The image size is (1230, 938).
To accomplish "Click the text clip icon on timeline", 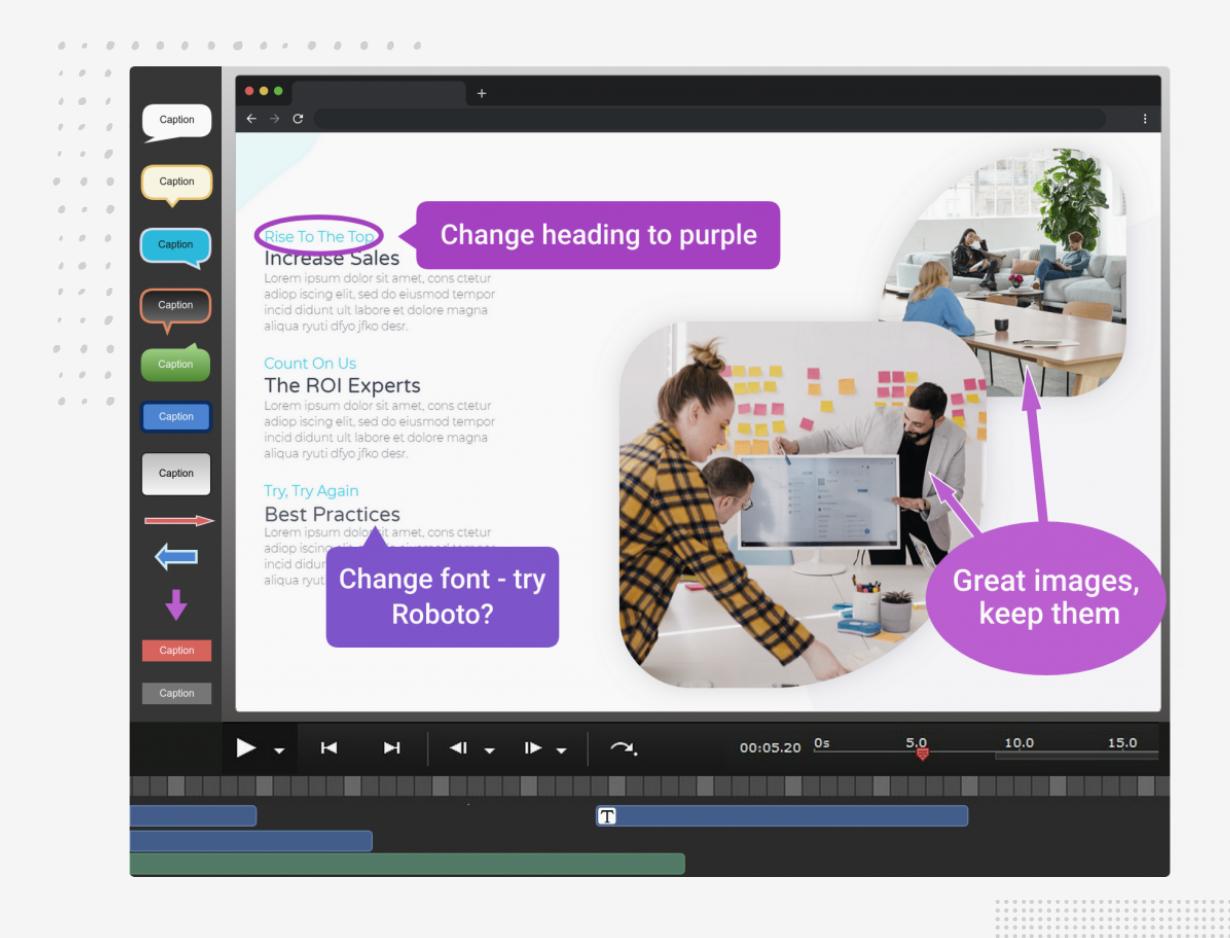I will pyautogui.click(x=606, y=816).
